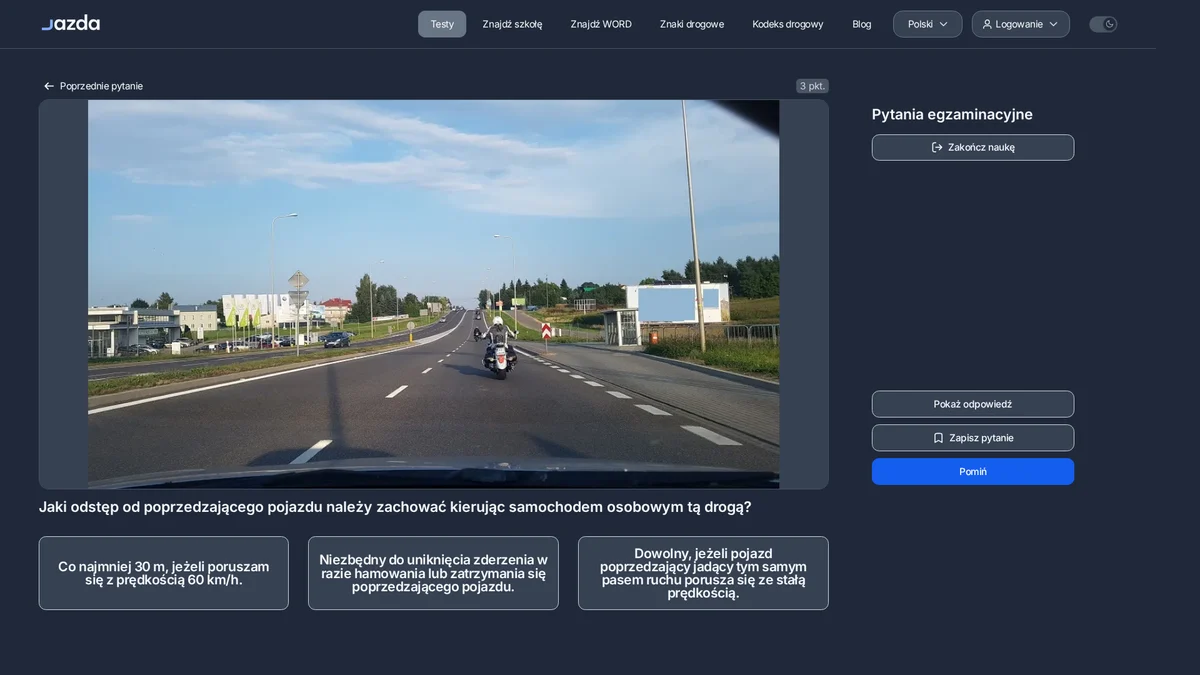Screen dimensions: 1200x675
Task: Open the Testy tab
Action: (x=442, y=24)
